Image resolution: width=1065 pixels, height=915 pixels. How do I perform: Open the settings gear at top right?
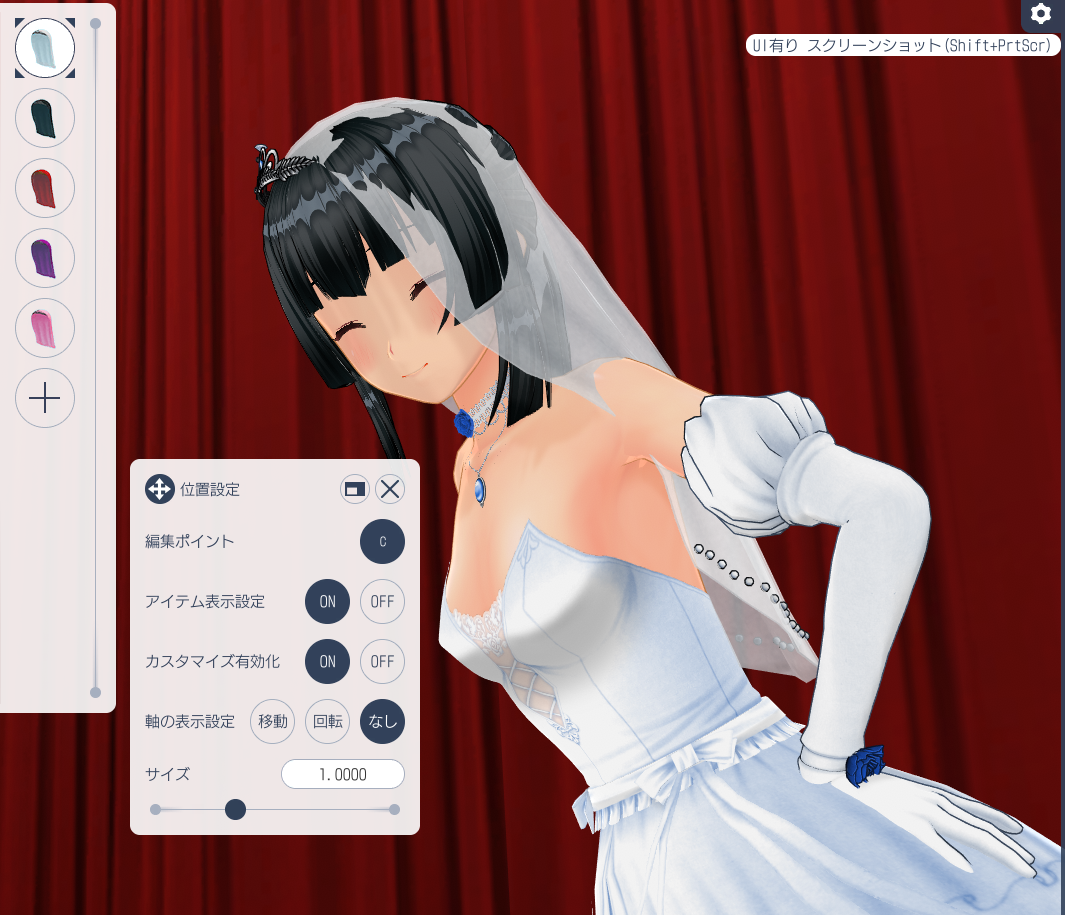(x=1041, y=14)
